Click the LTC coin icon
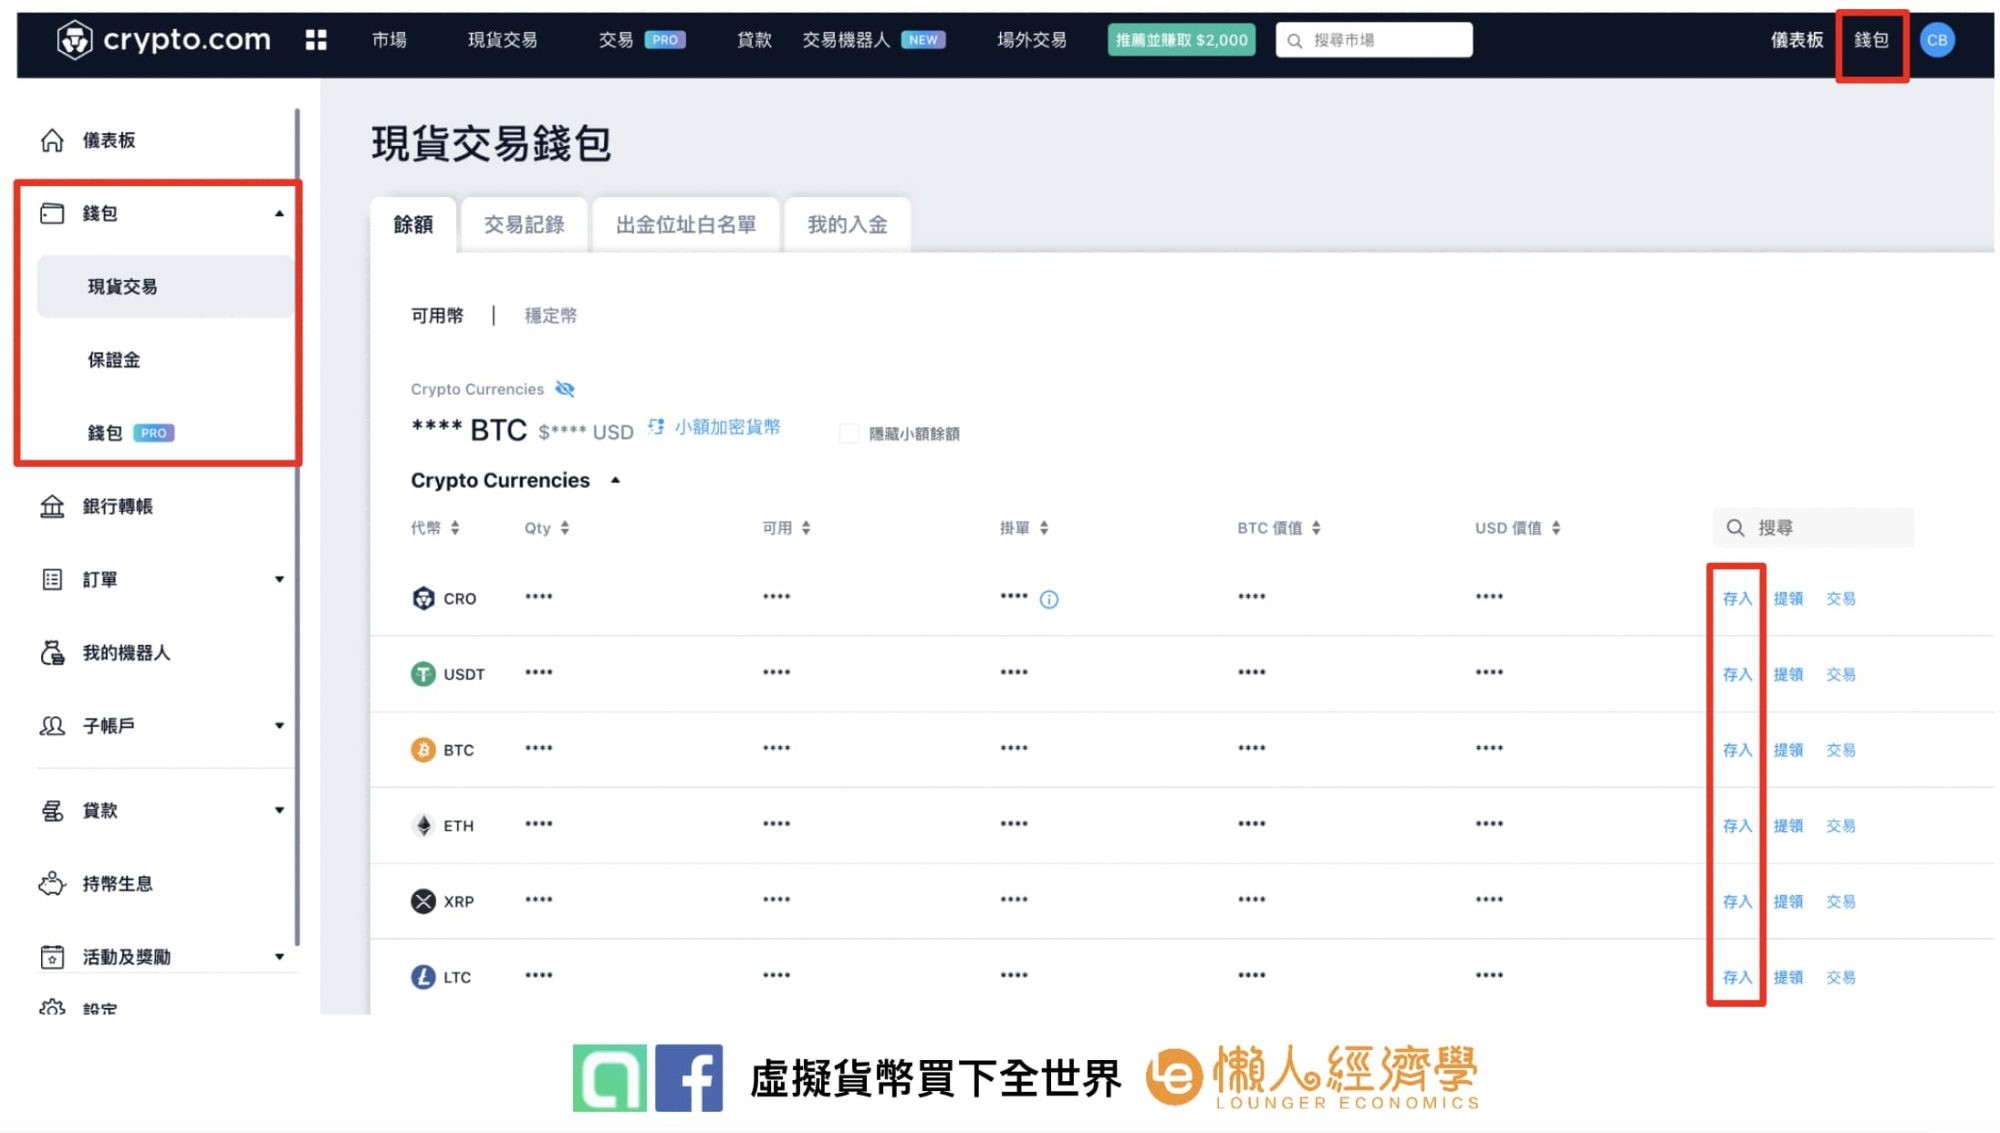Screen dimensions: 2000x1133 (423, 976)
